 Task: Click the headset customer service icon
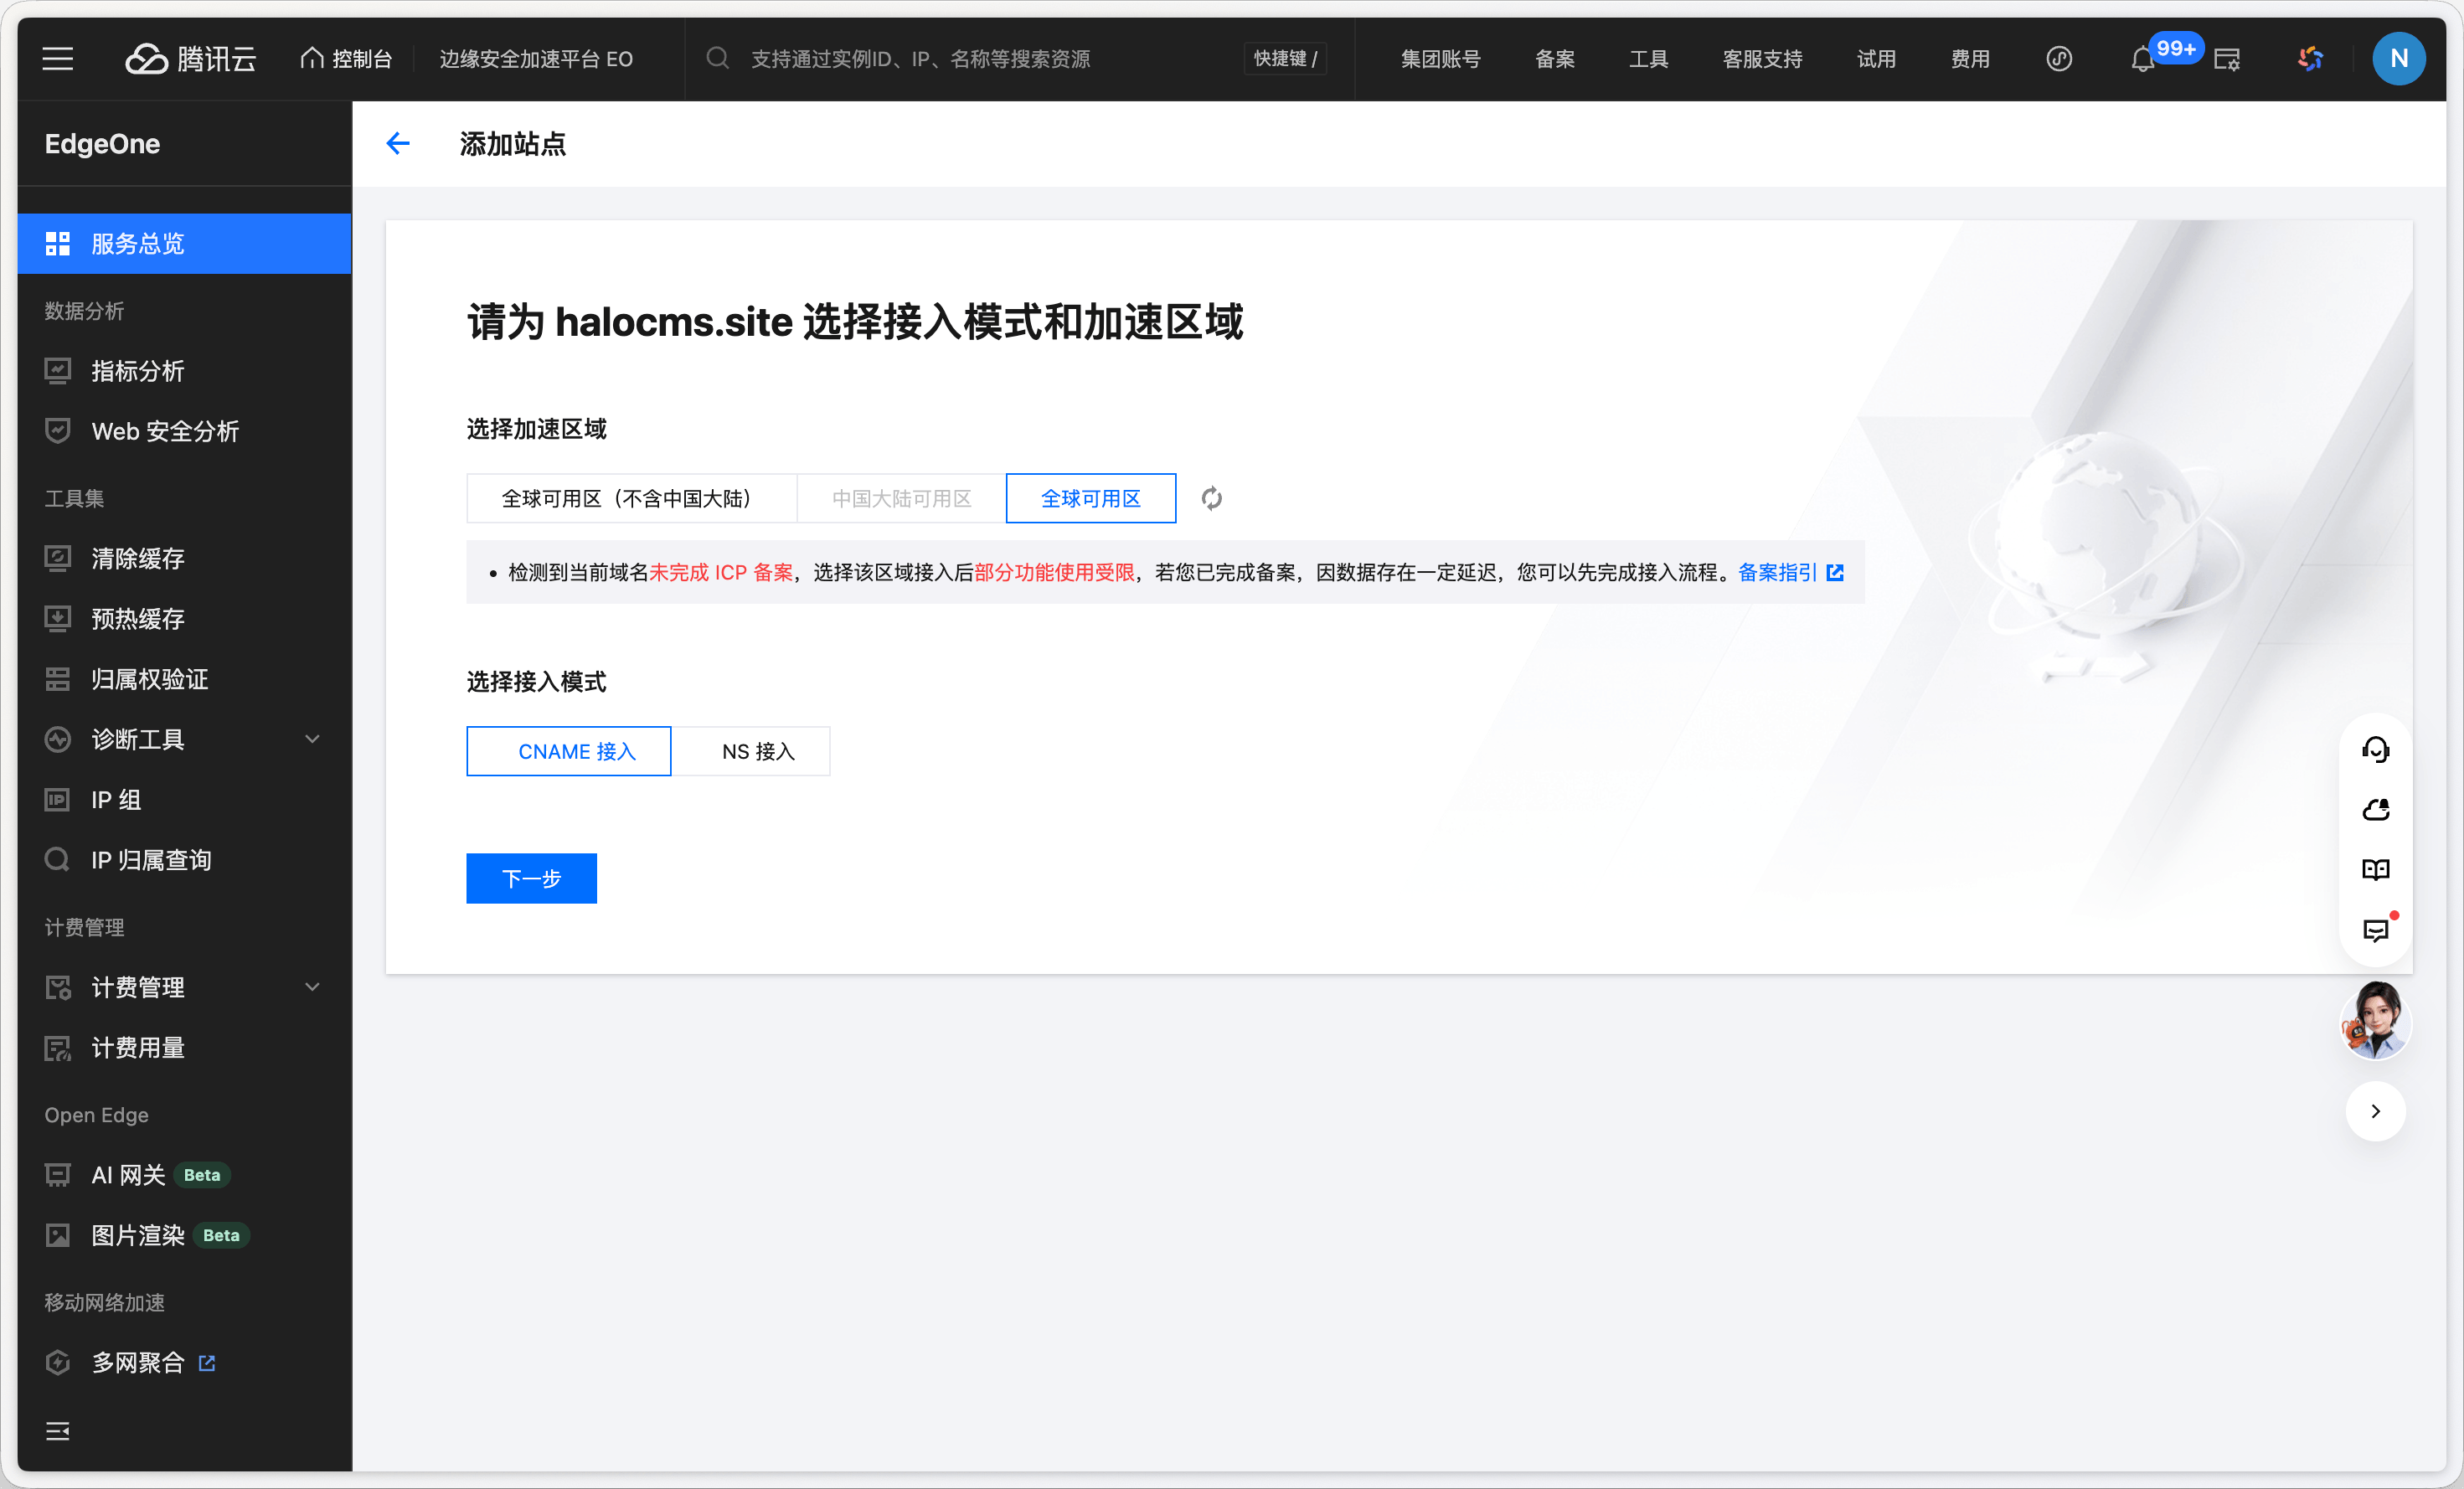pos(2375,749)
